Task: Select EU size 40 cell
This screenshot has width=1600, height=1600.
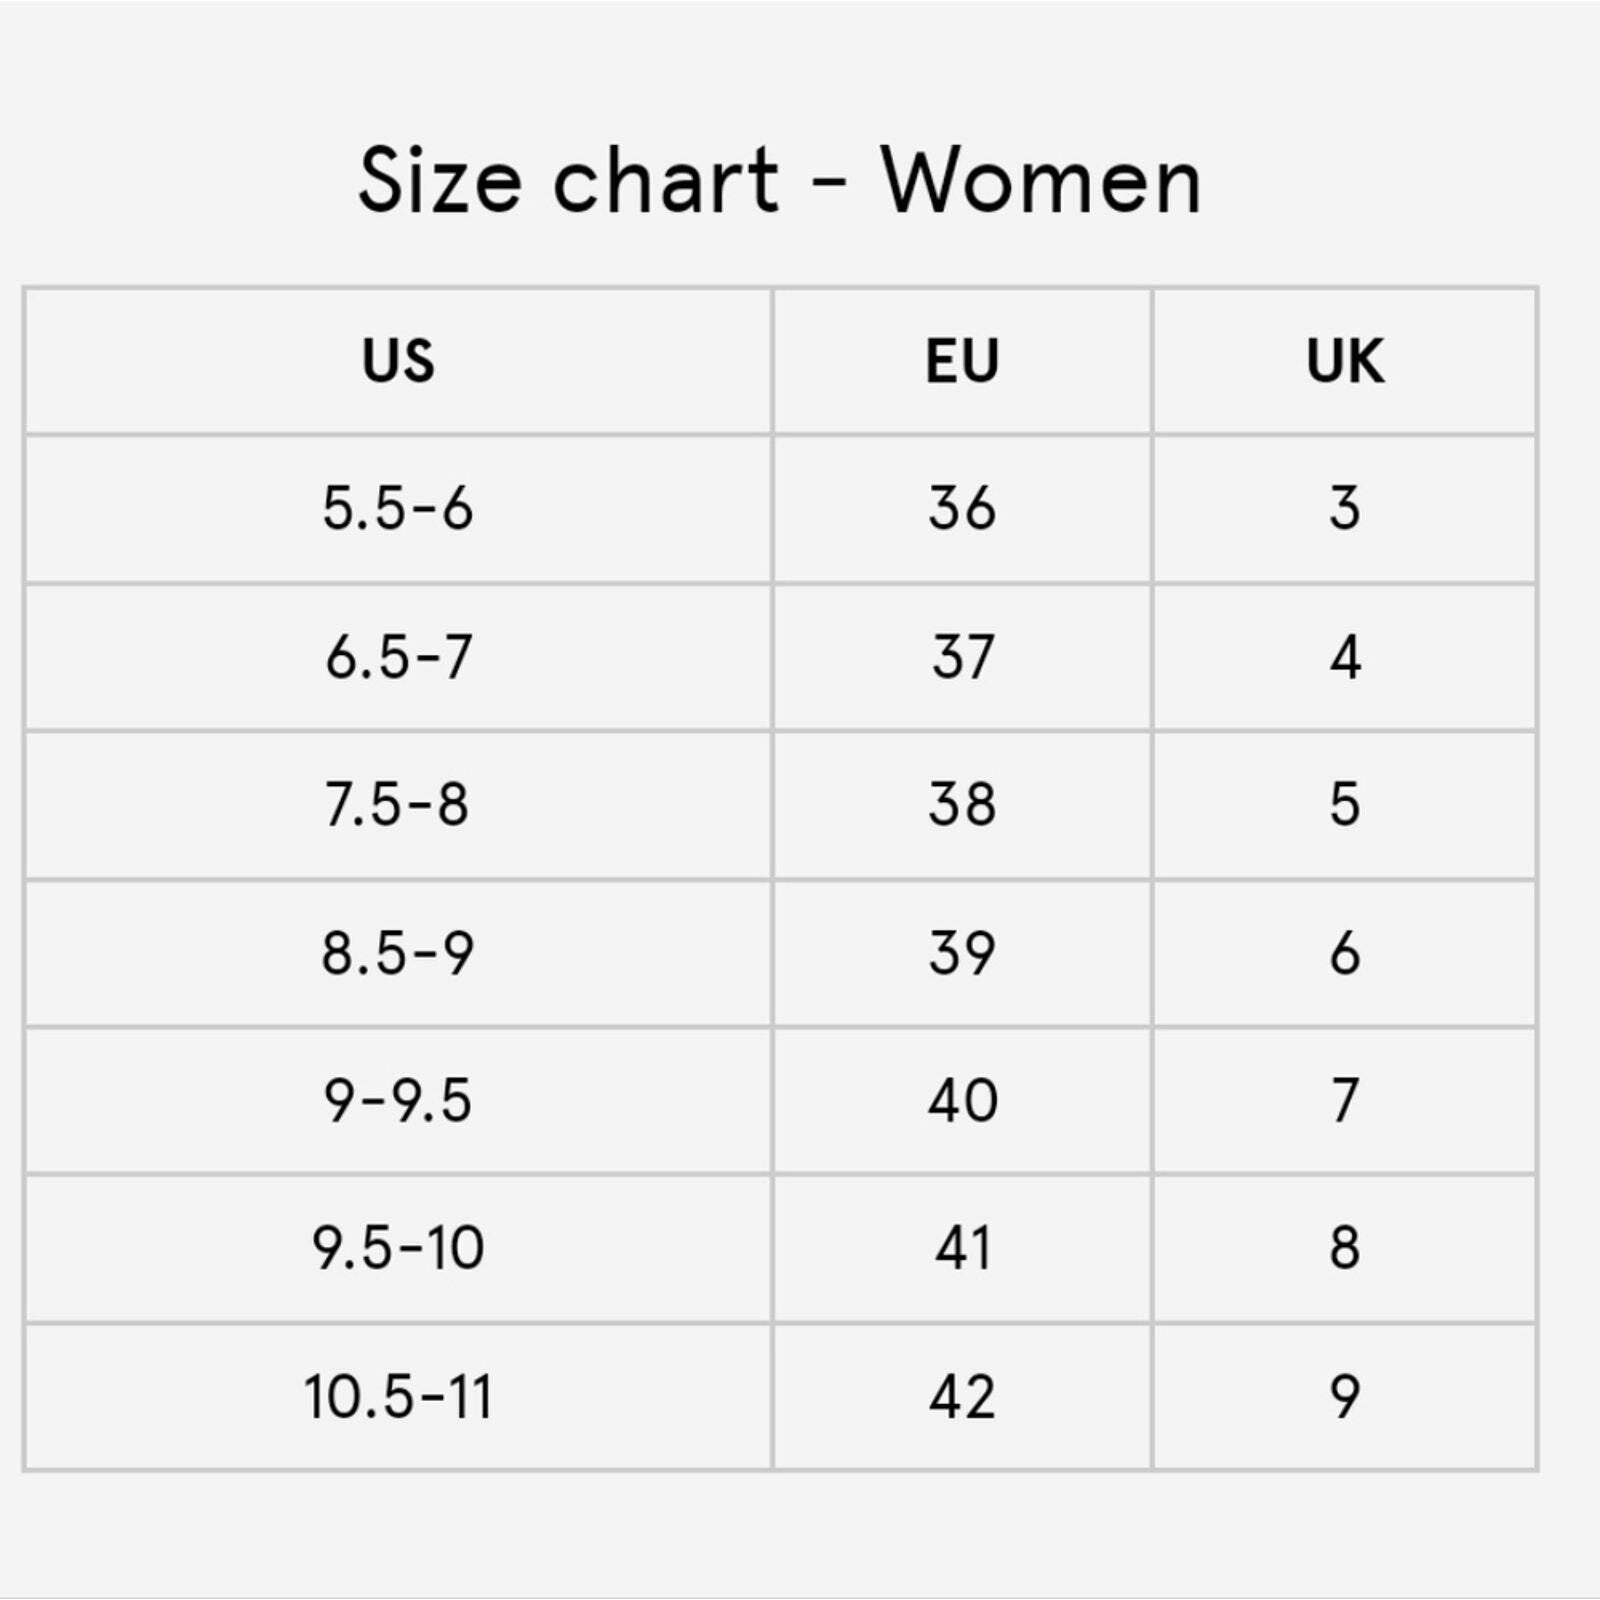Action: 962,1100
